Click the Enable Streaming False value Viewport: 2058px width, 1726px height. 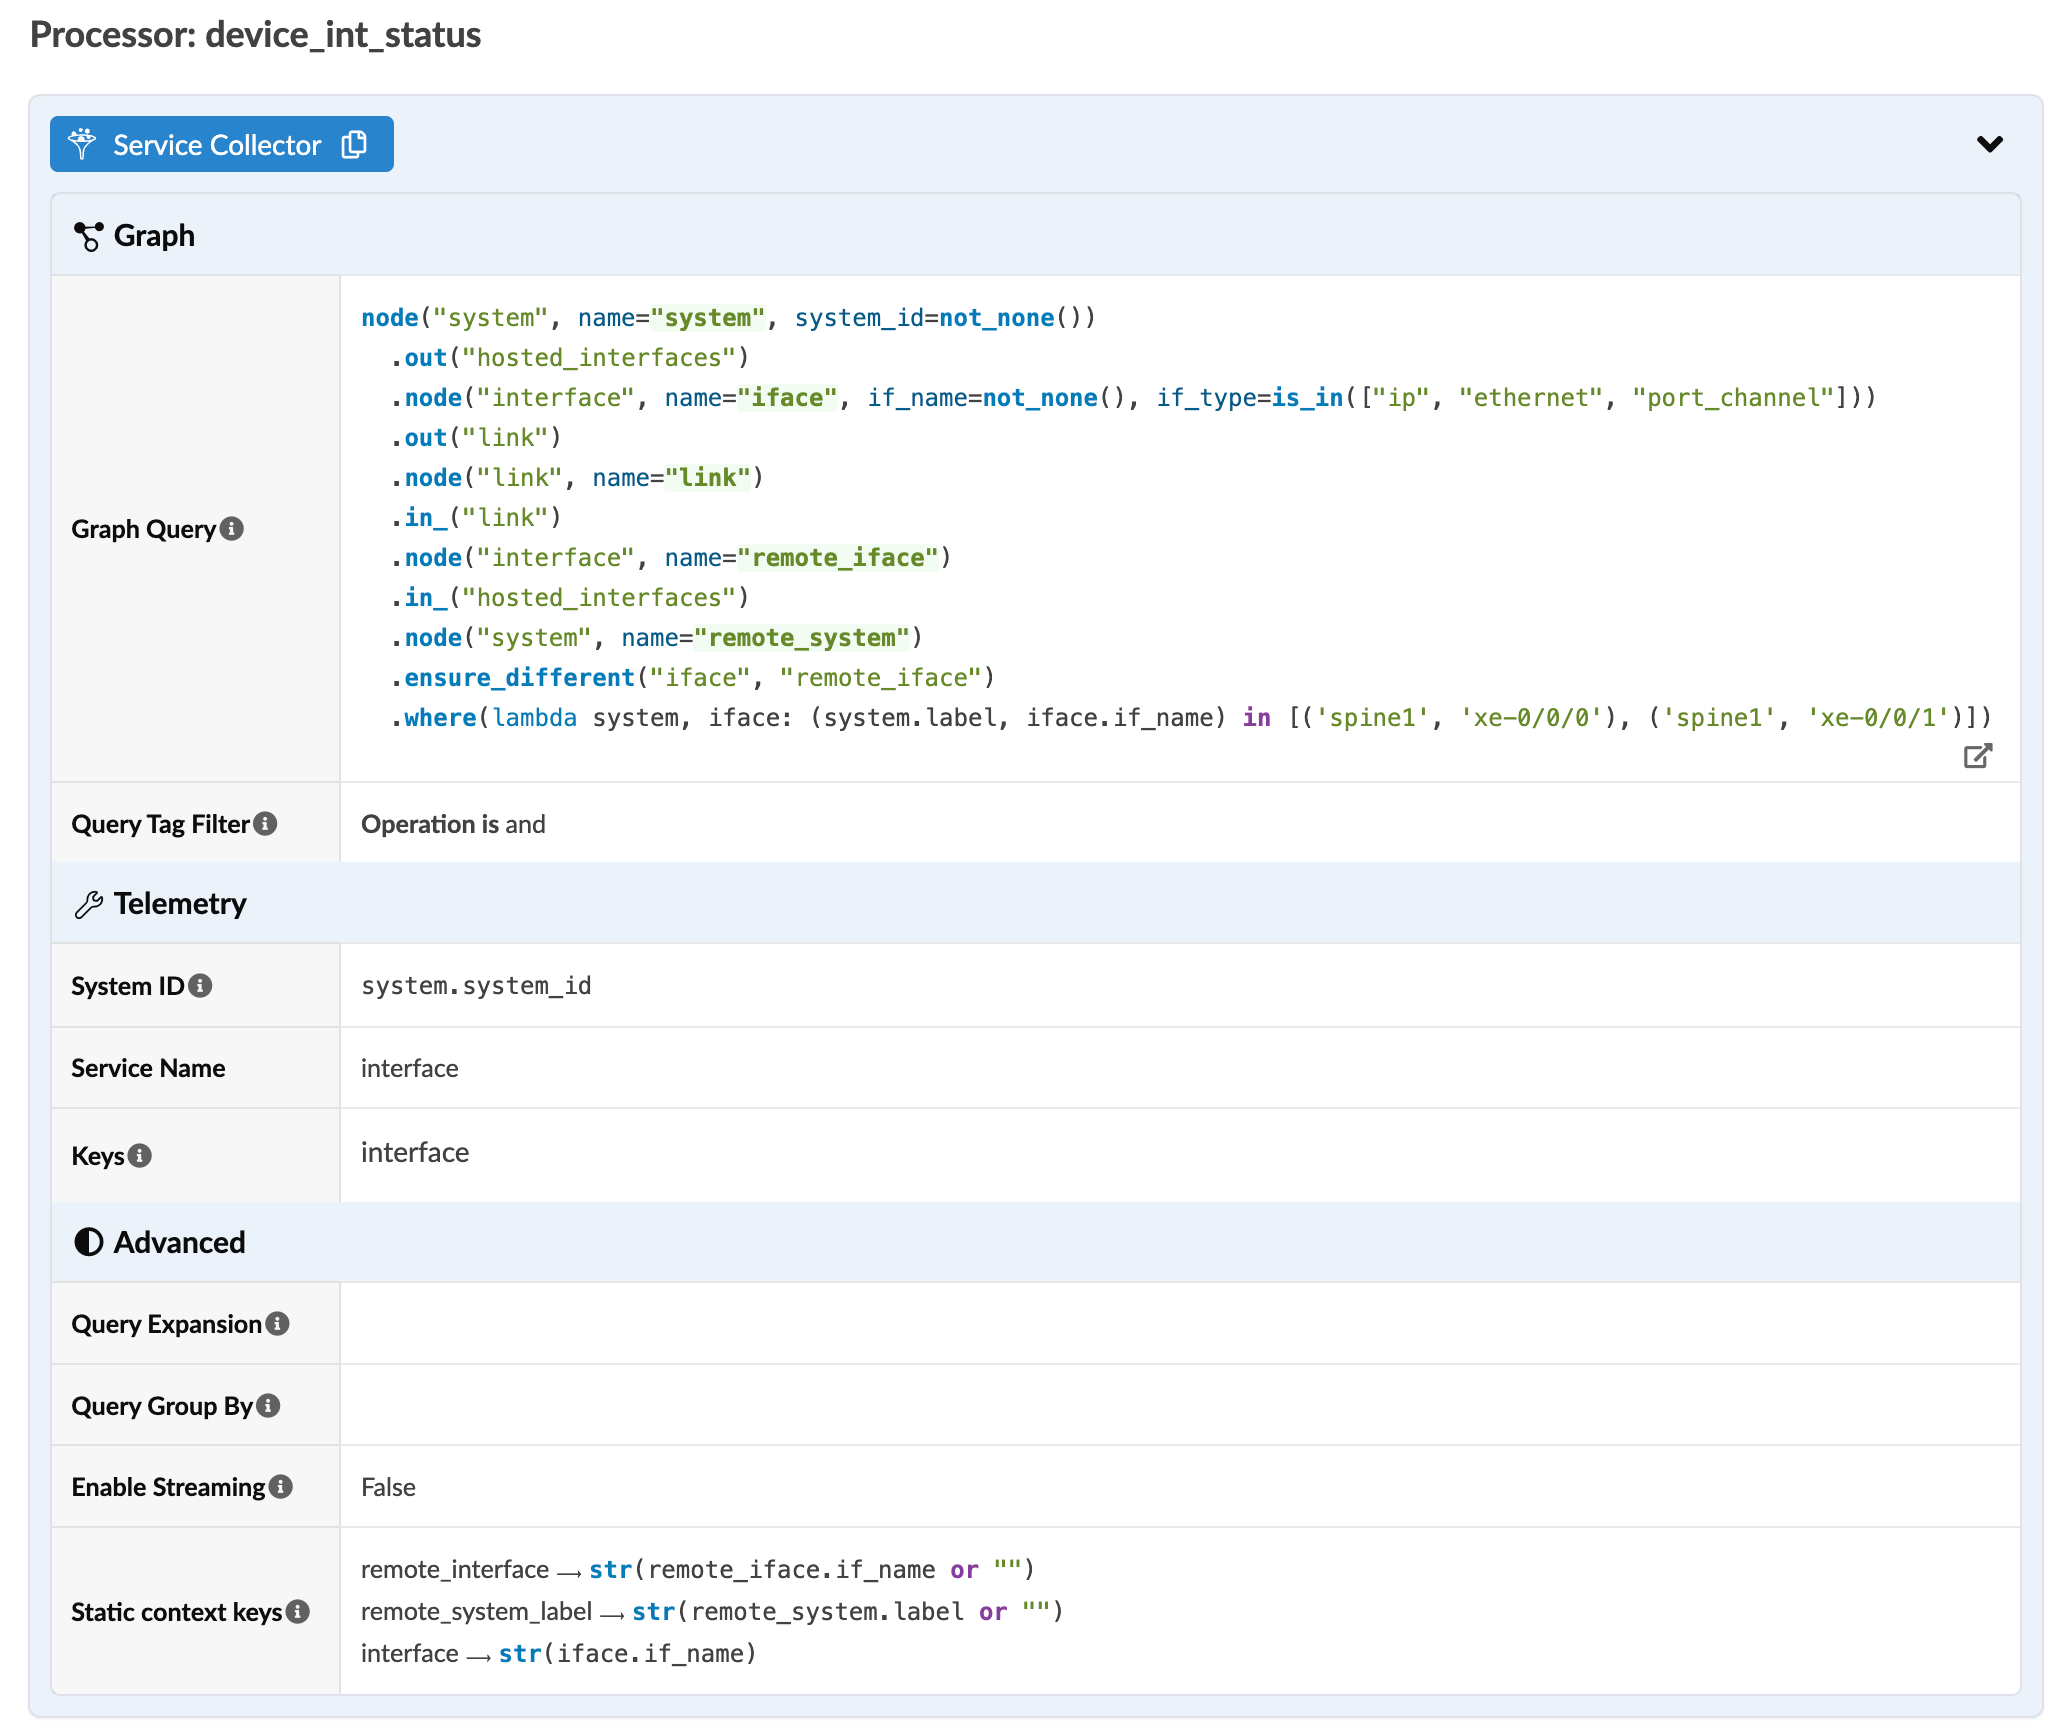[x=388, y=1487]
